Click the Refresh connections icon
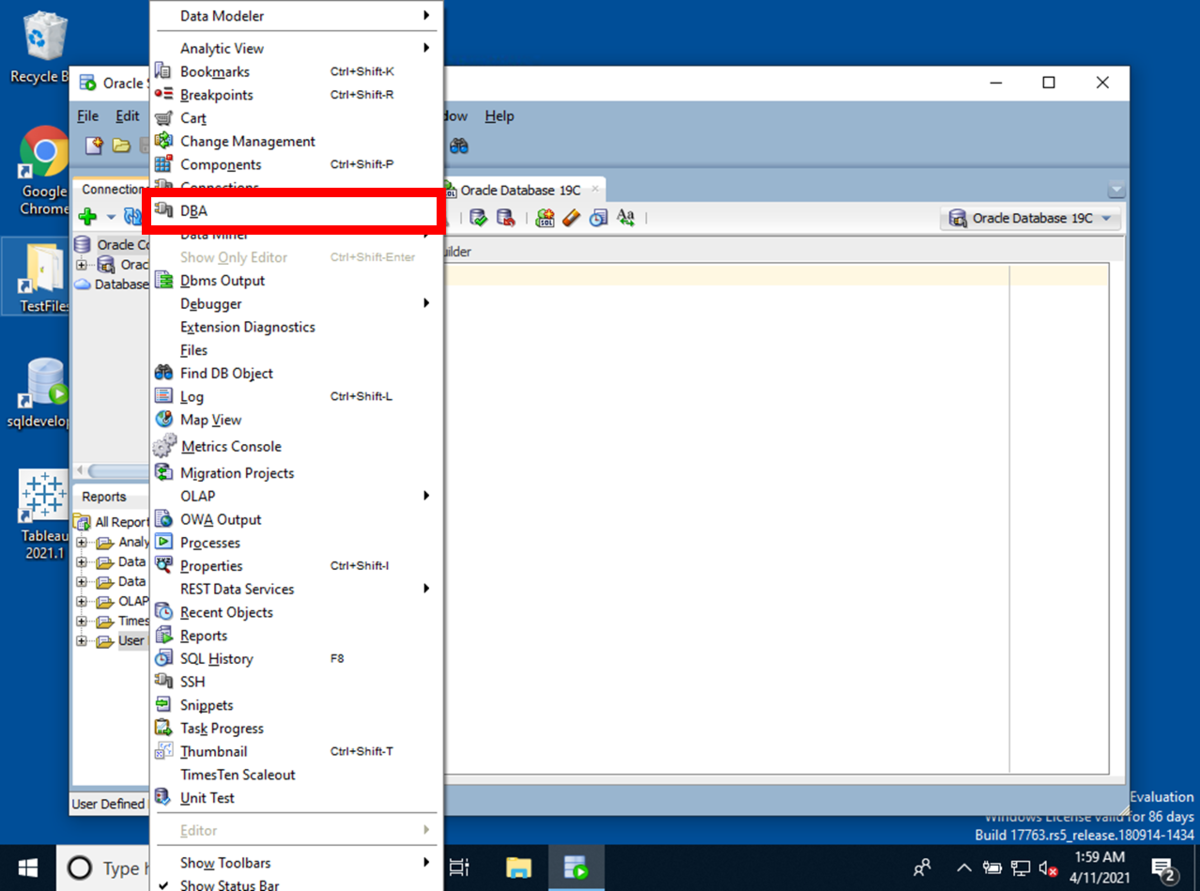The height and width of the screenshot is (891, 1200). pyautogui.click(x=131, y=216)
